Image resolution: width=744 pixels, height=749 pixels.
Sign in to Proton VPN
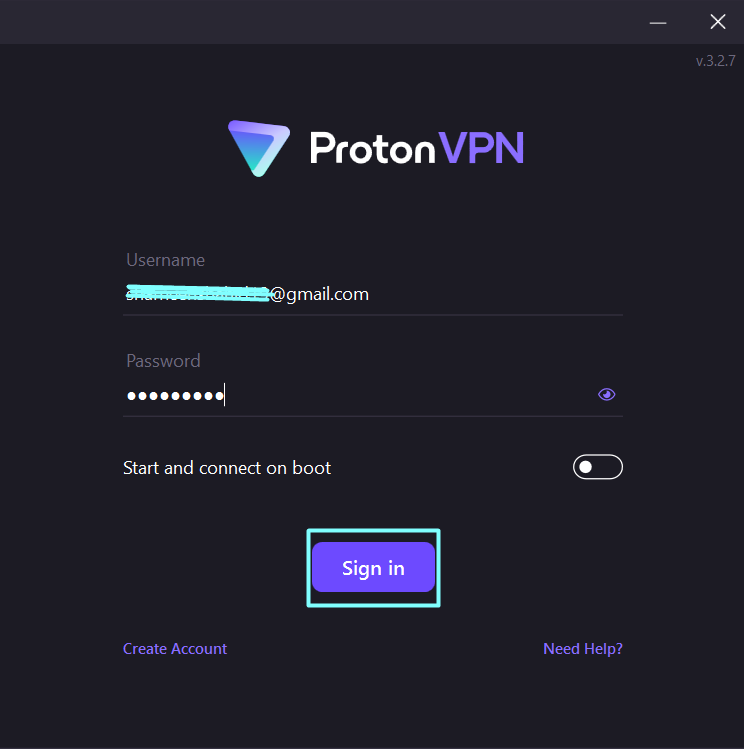[373, 567]
